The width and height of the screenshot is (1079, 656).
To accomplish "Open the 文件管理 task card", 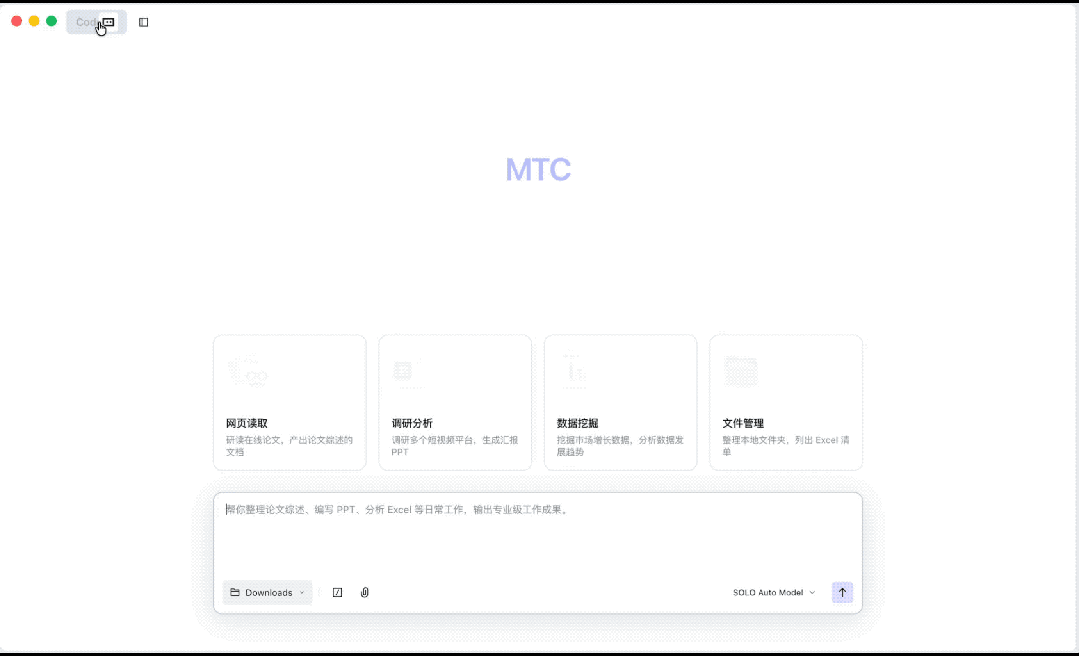I will tap(786, 402).
